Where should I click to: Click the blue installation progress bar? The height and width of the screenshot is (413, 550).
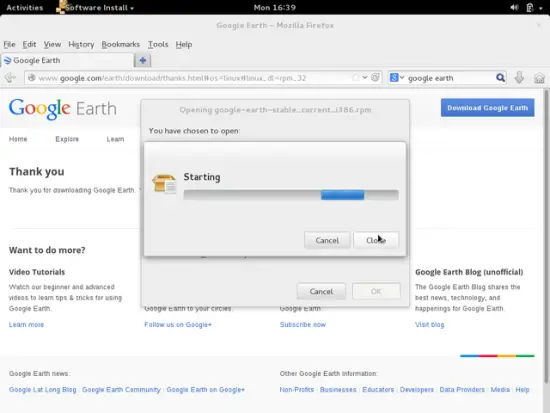coord(342,195)
